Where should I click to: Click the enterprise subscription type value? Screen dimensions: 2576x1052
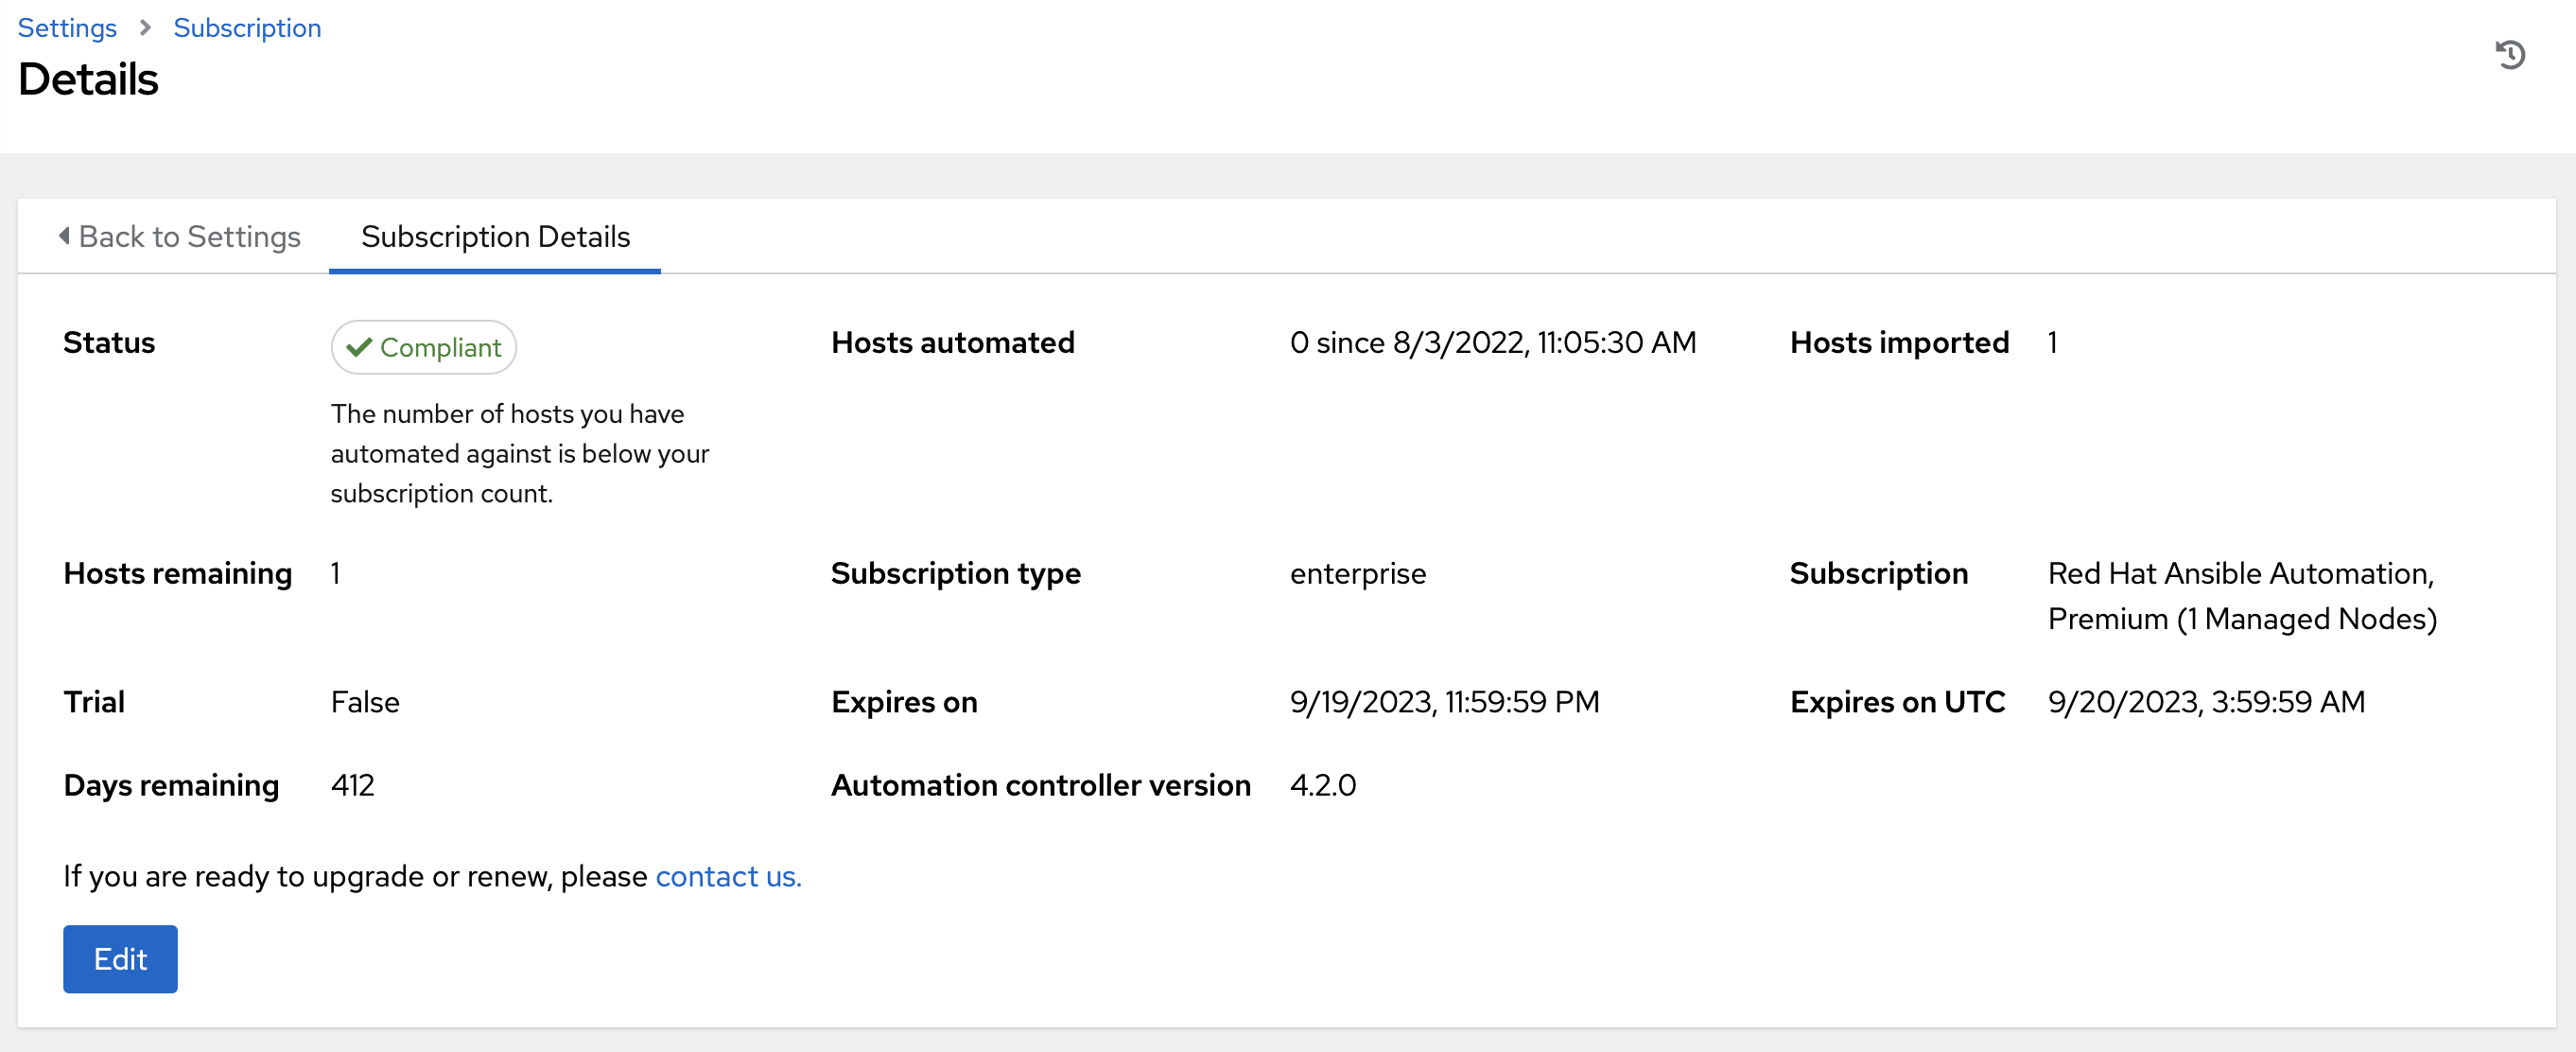click(1357, 573)
